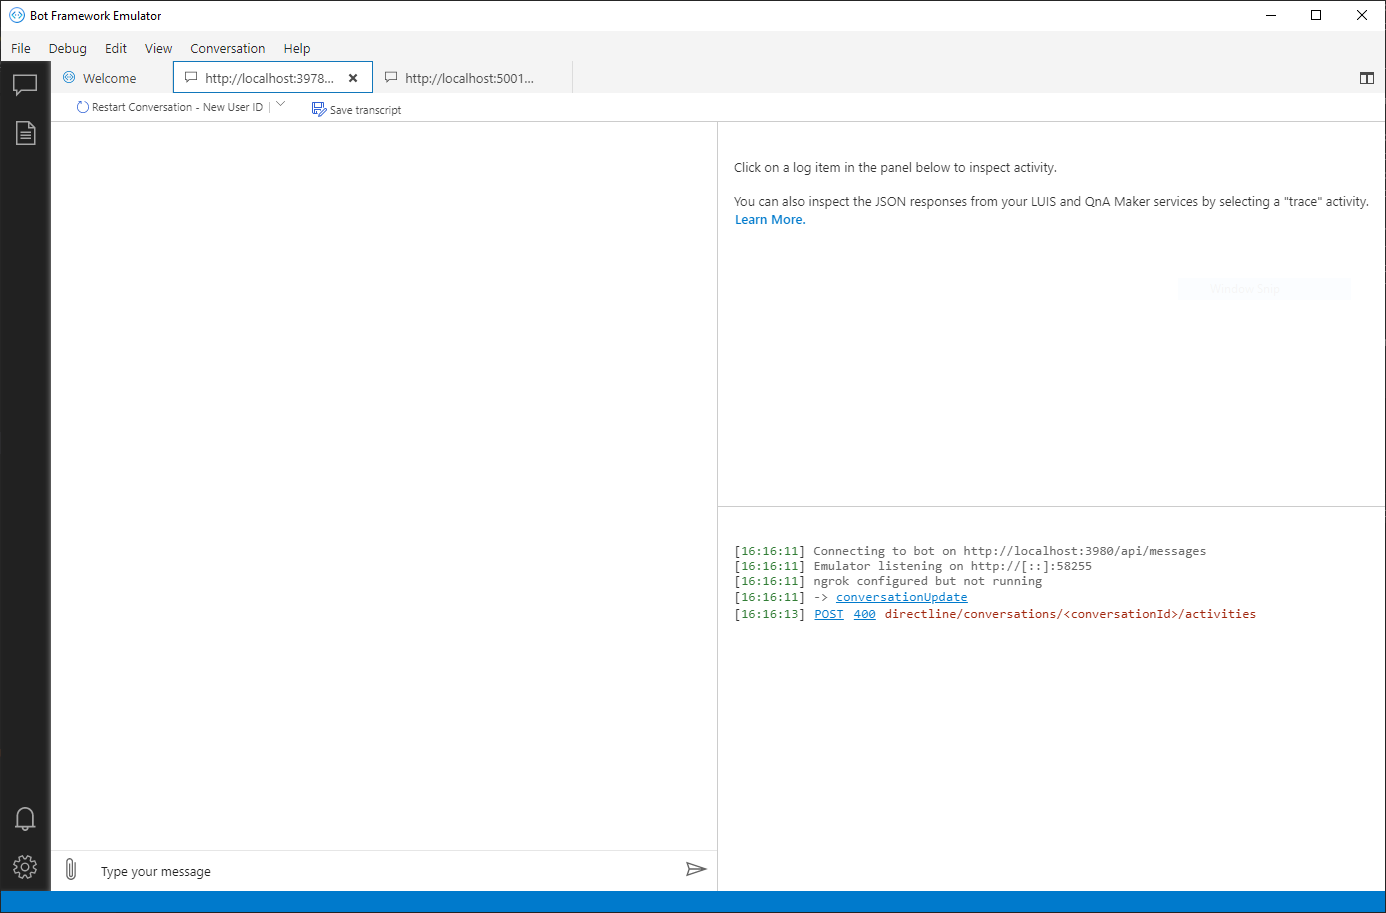Screen dimensions: 1386x913
Task: Click the Save transcript icon
Action: click(x=317, y=109)
